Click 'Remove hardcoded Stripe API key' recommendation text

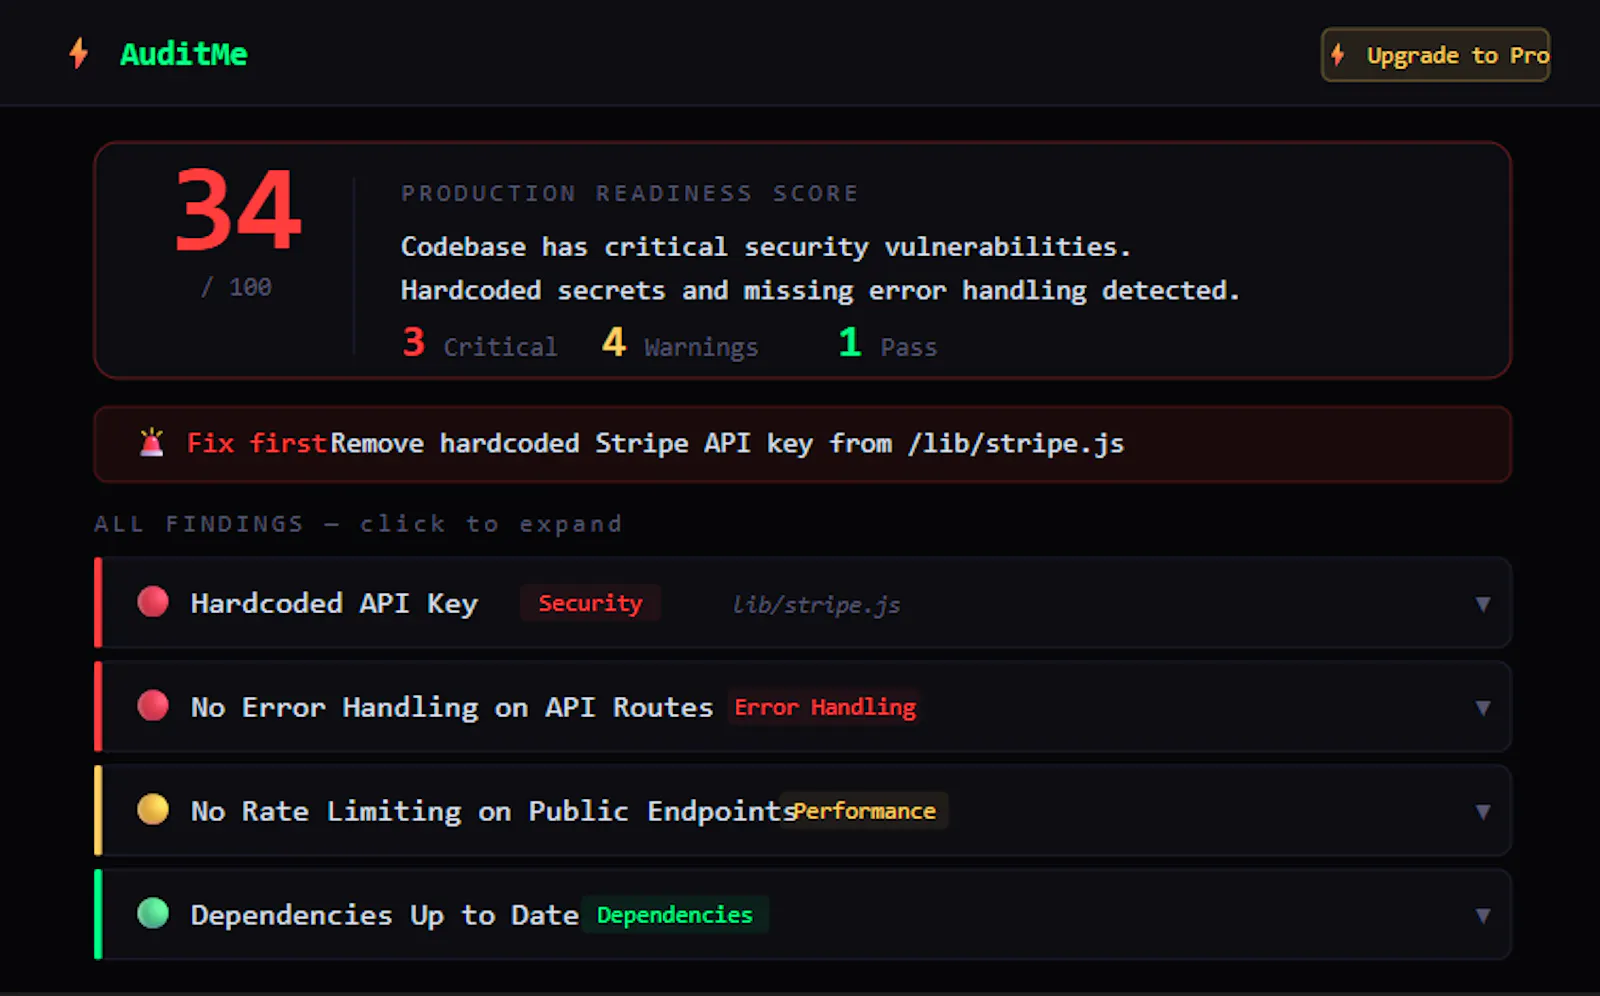727,443
